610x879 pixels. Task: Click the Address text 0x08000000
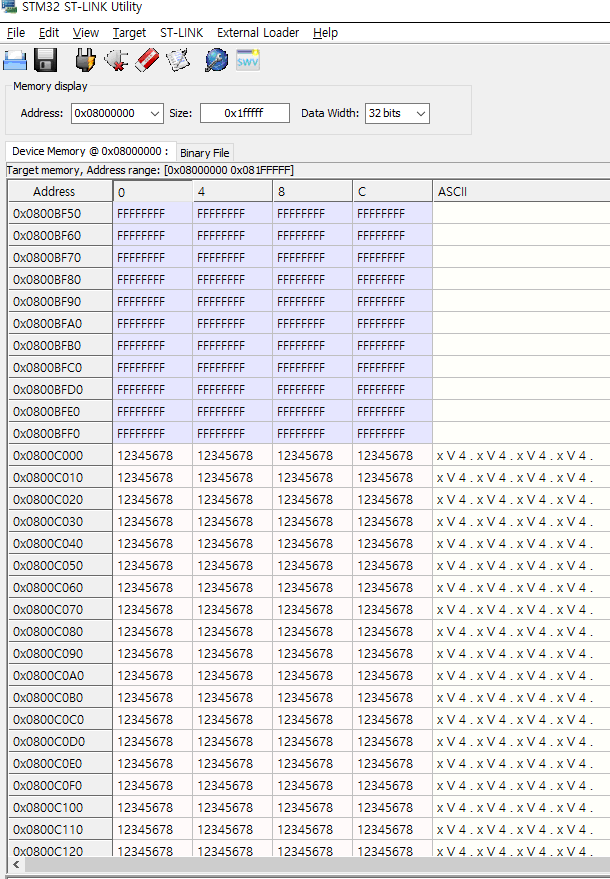(105, 113)
